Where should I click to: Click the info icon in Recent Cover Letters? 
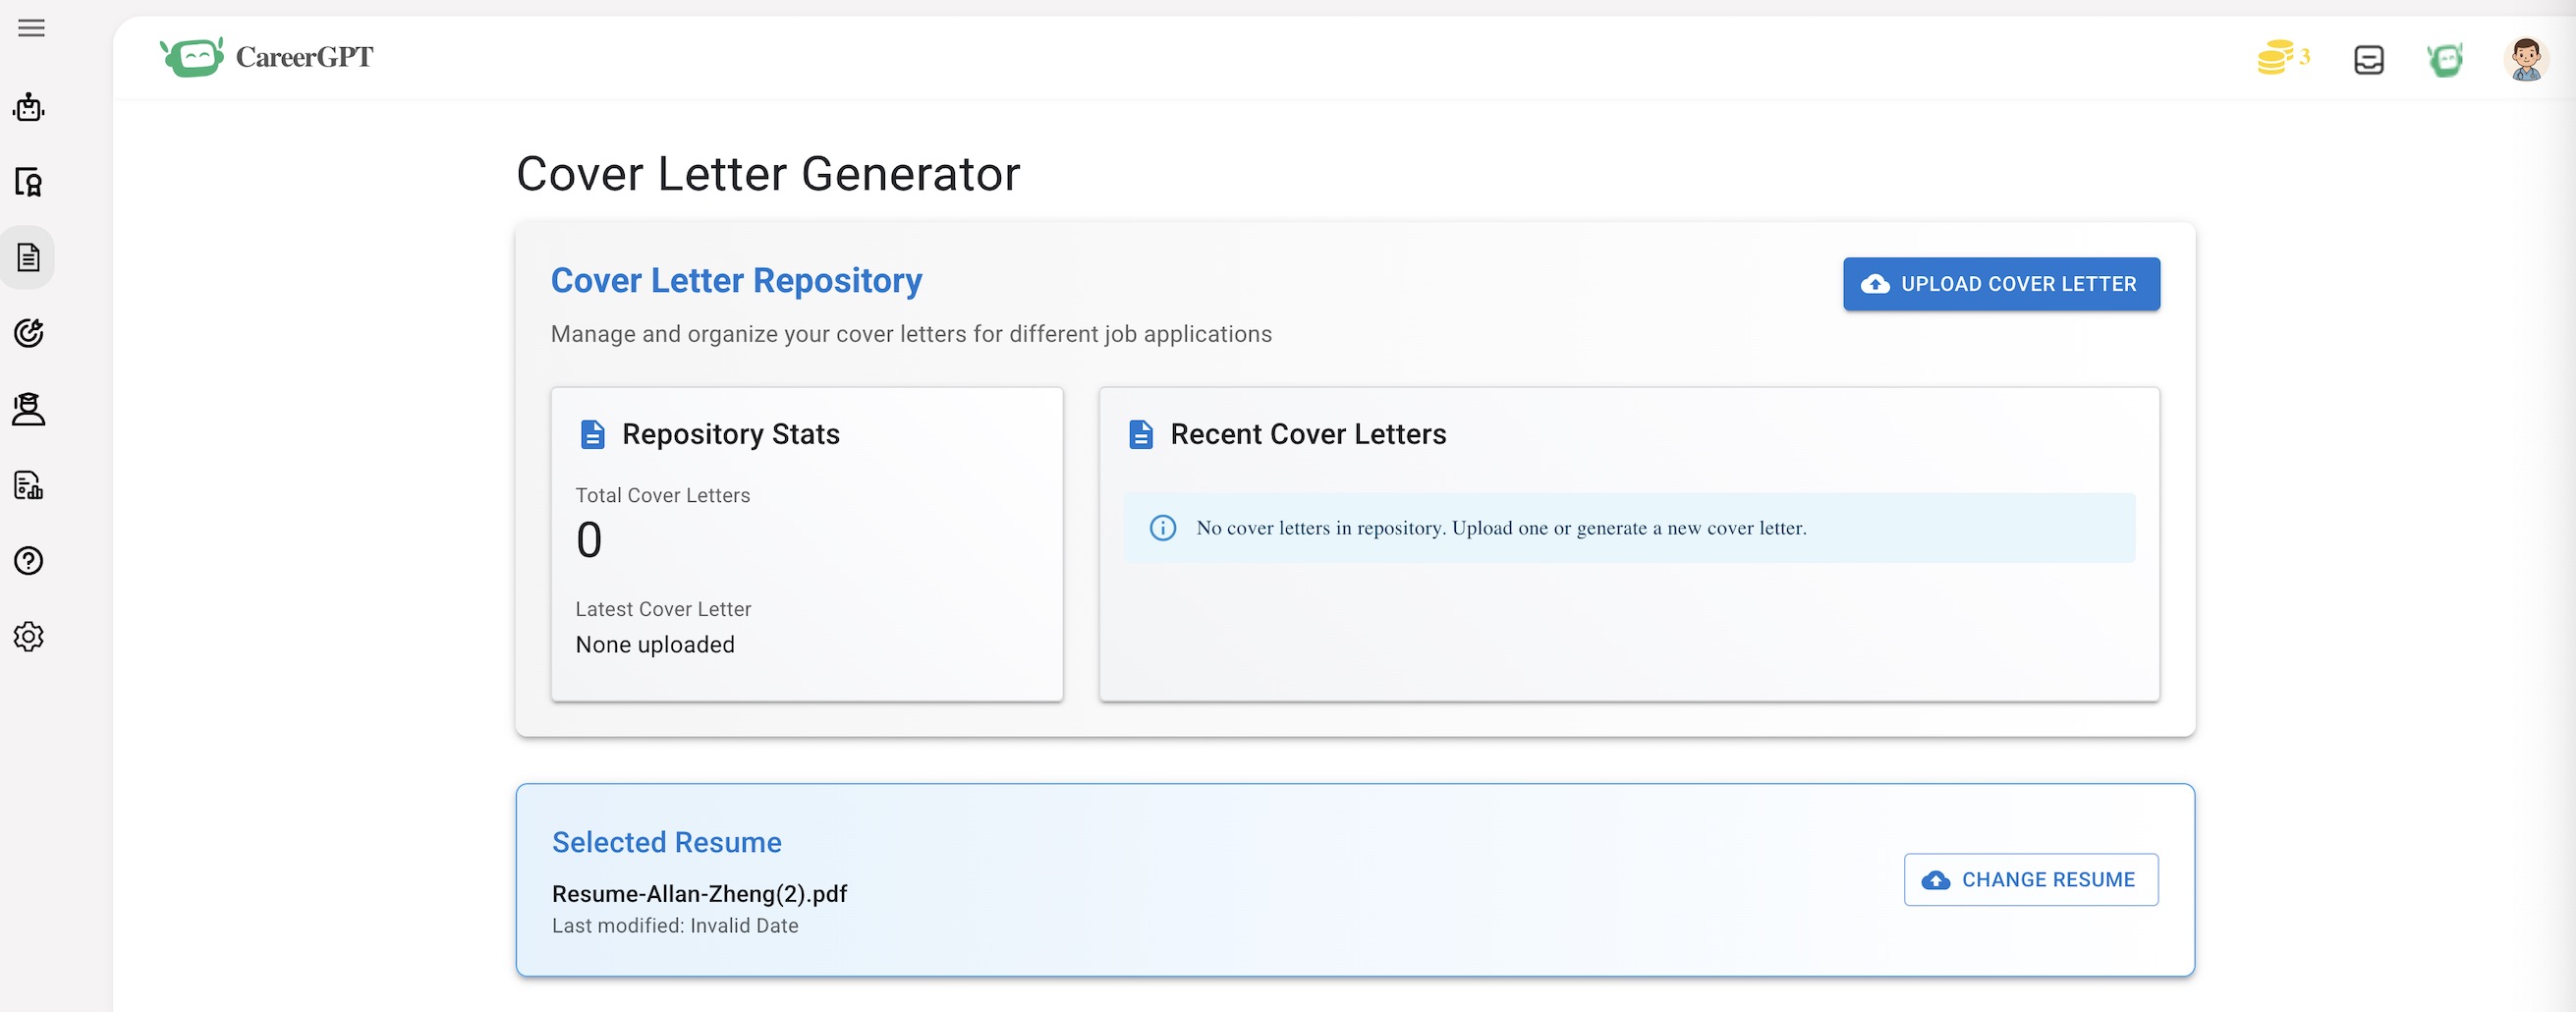coord(1163,528)
